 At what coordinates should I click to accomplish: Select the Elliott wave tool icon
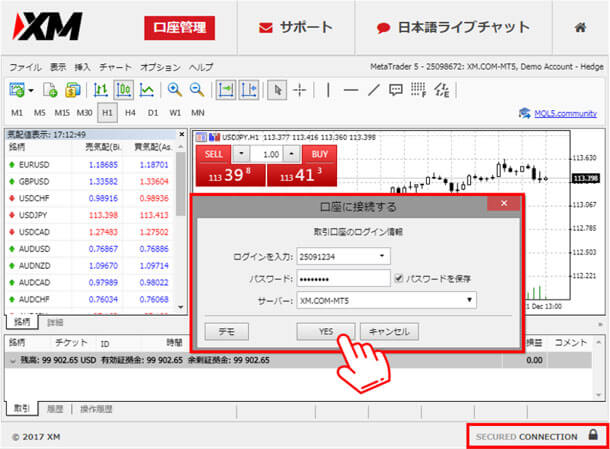[442, 90]
